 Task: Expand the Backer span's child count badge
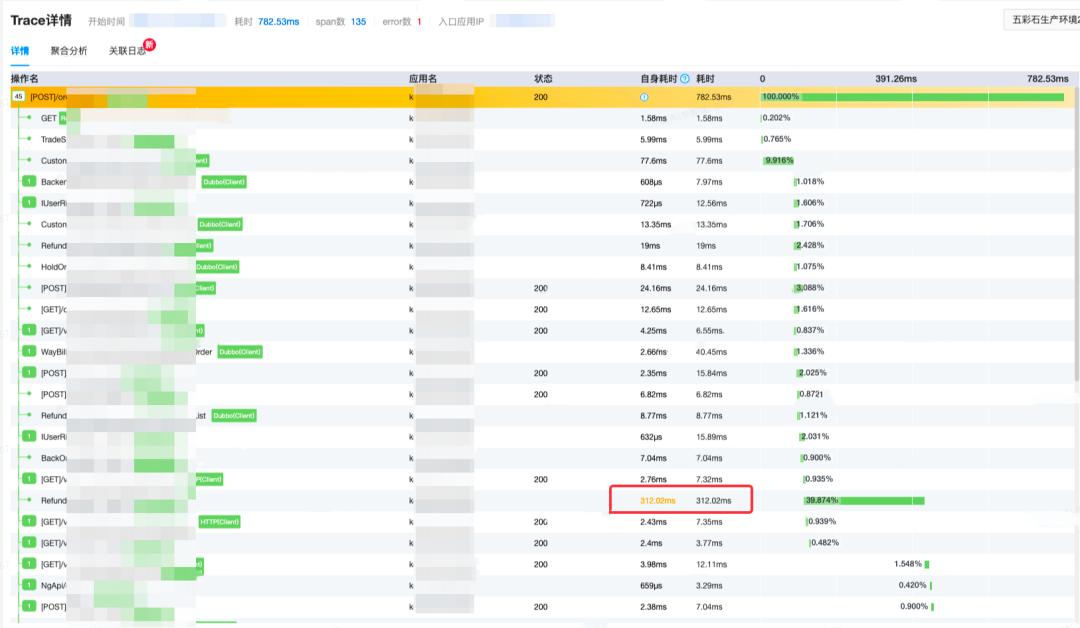(x=29, y=182)
